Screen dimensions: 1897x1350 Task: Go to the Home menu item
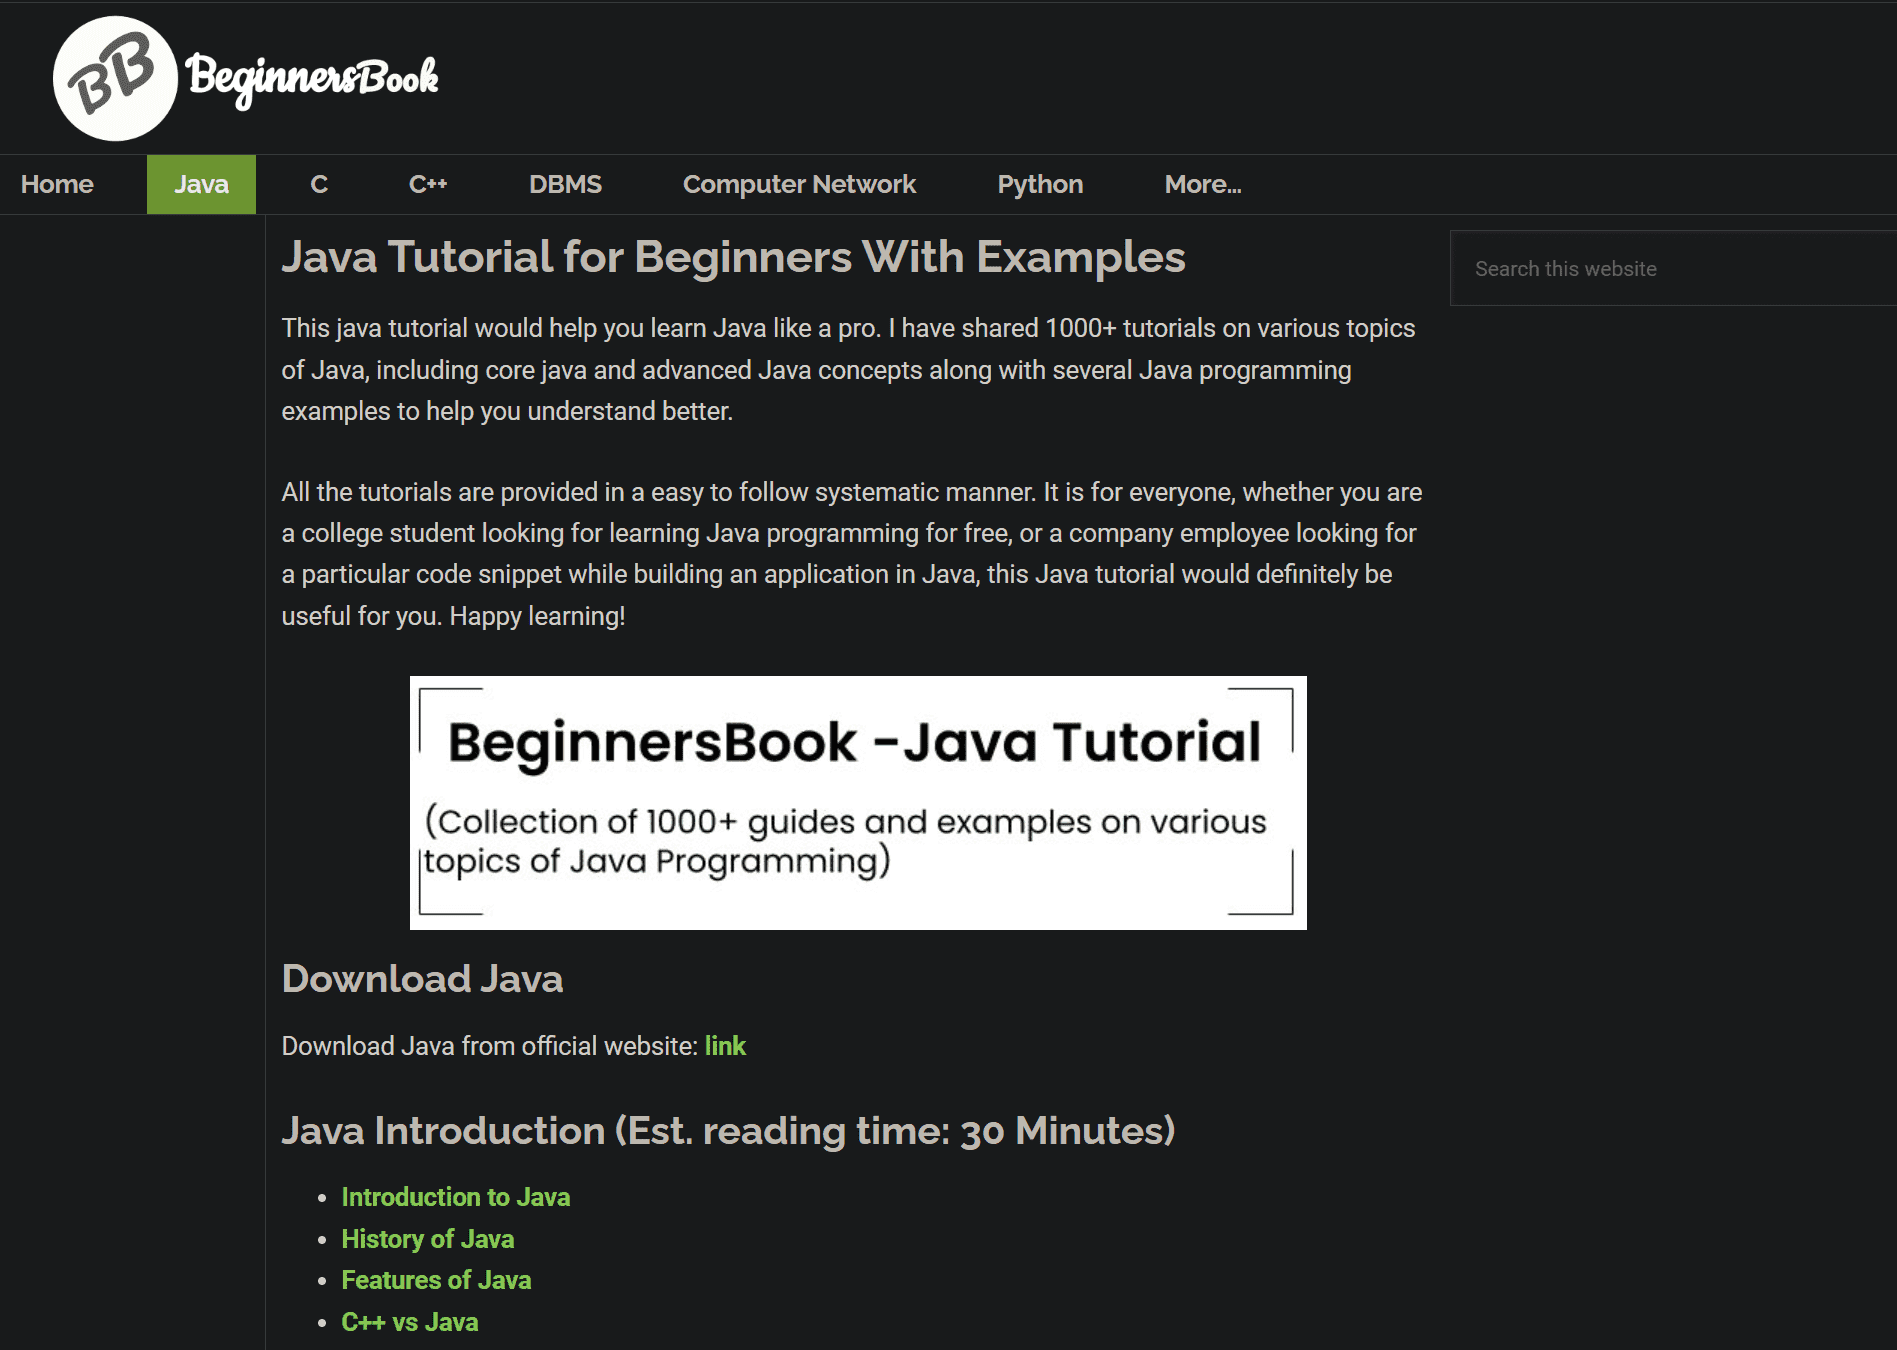[57, 185]
